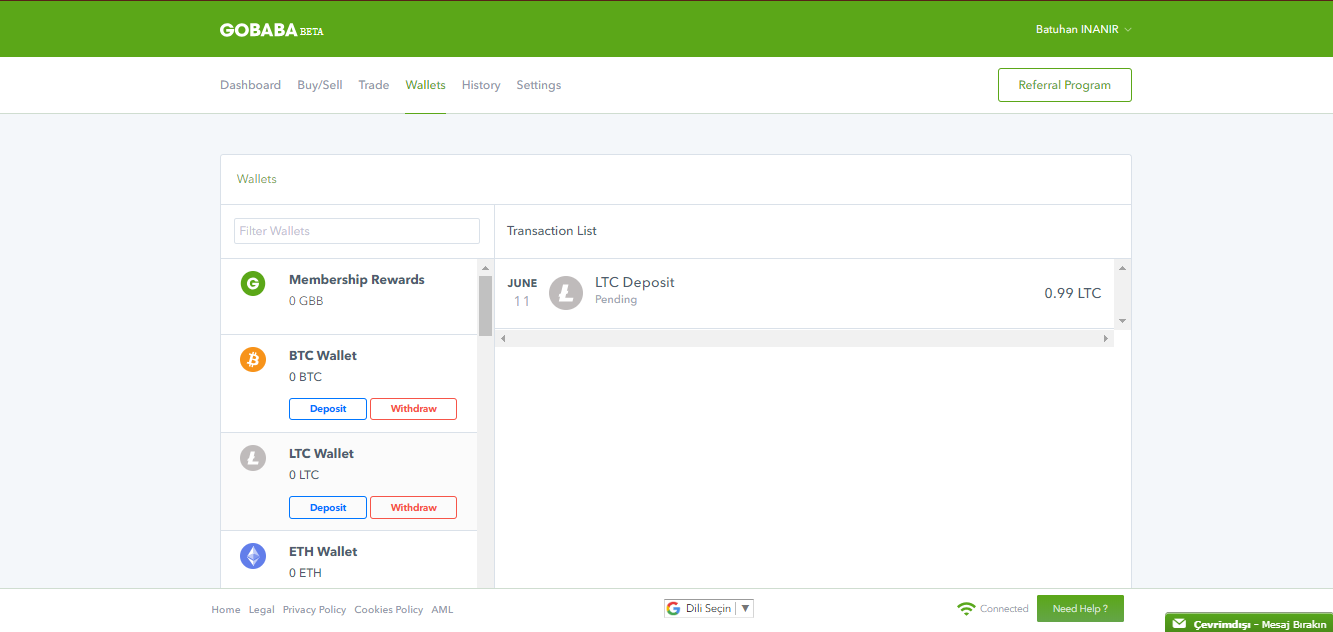Click the Ethereum wallet icon
Screen dimensions: 1333x632
pyautogui.click(x=253, y=556)
